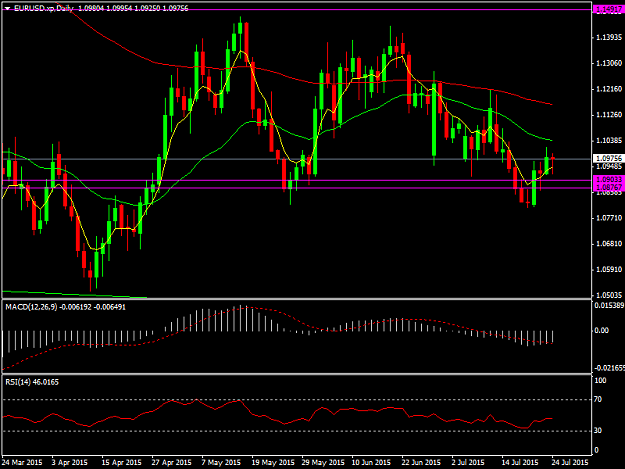This screenshot has width=625, height=469.
Task: Click the 0.015389 MACD scale value
Action: pyautogui.click(x=609, y=306)
